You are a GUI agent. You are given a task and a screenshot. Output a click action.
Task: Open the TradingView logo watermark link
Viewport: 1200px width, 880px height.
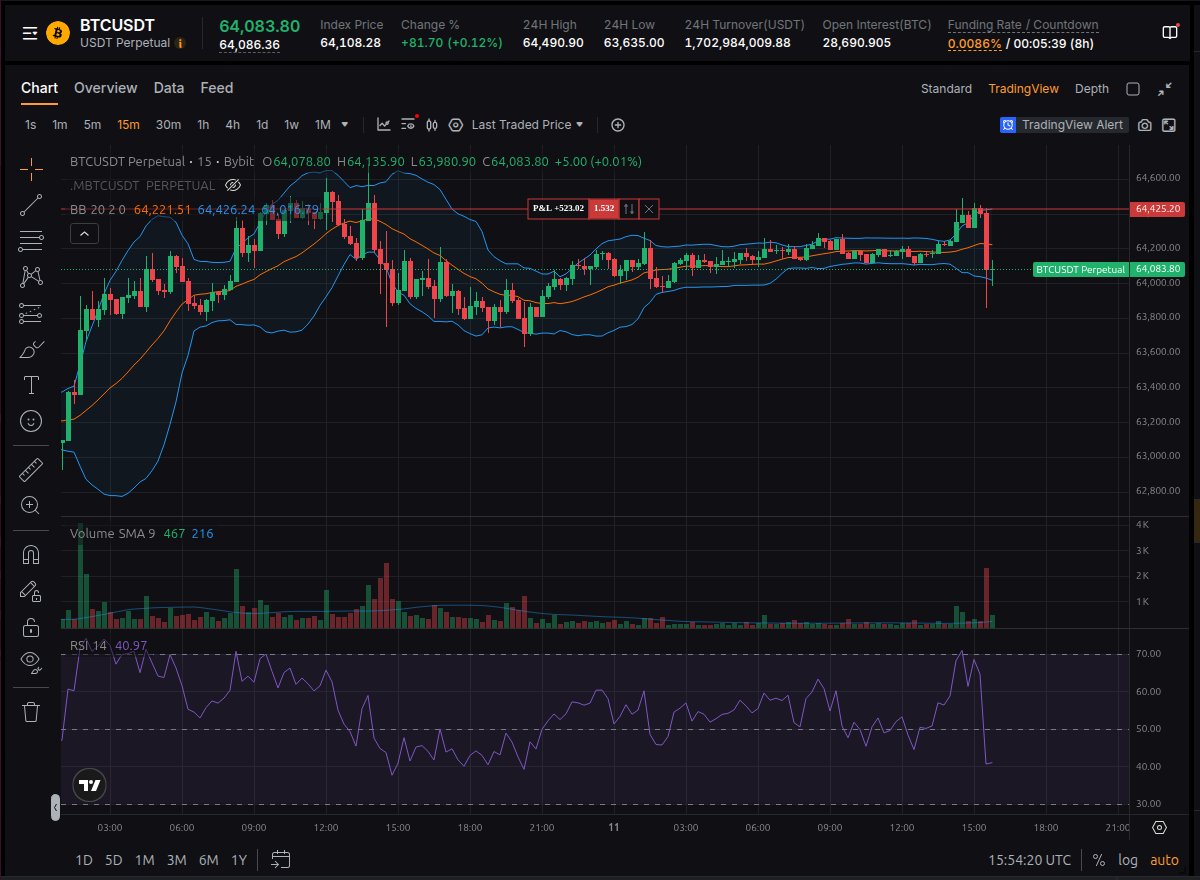pos(90,786)
